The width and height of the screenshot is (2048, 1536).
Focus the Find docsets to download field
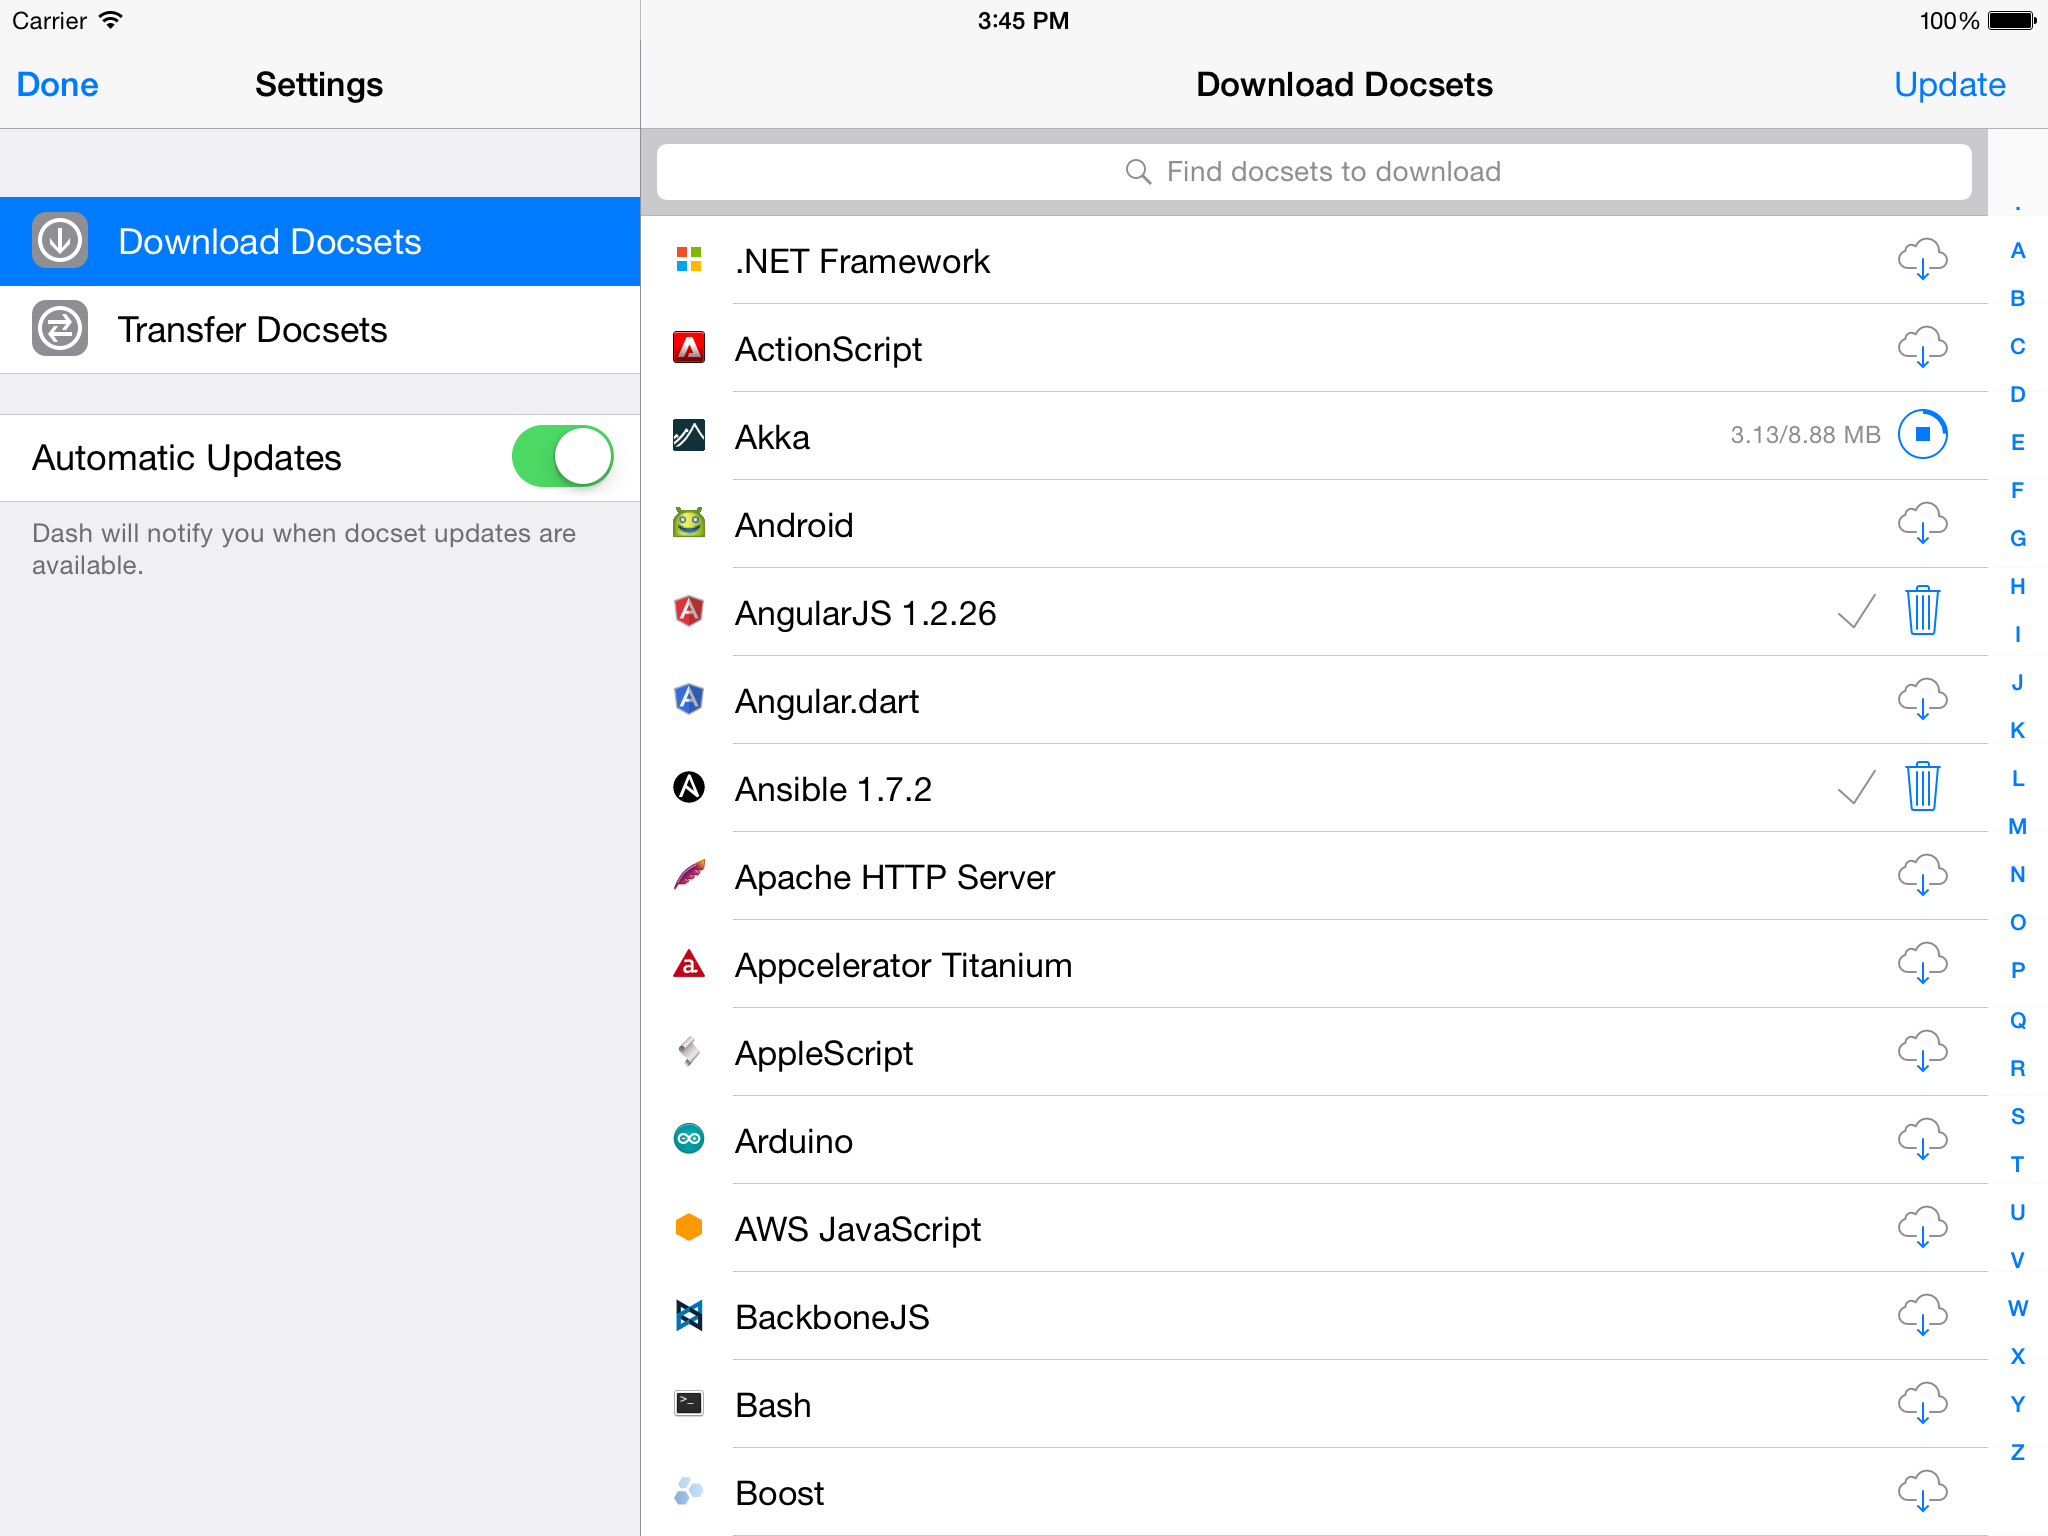pyautogui.click(x=1313, y=172)
